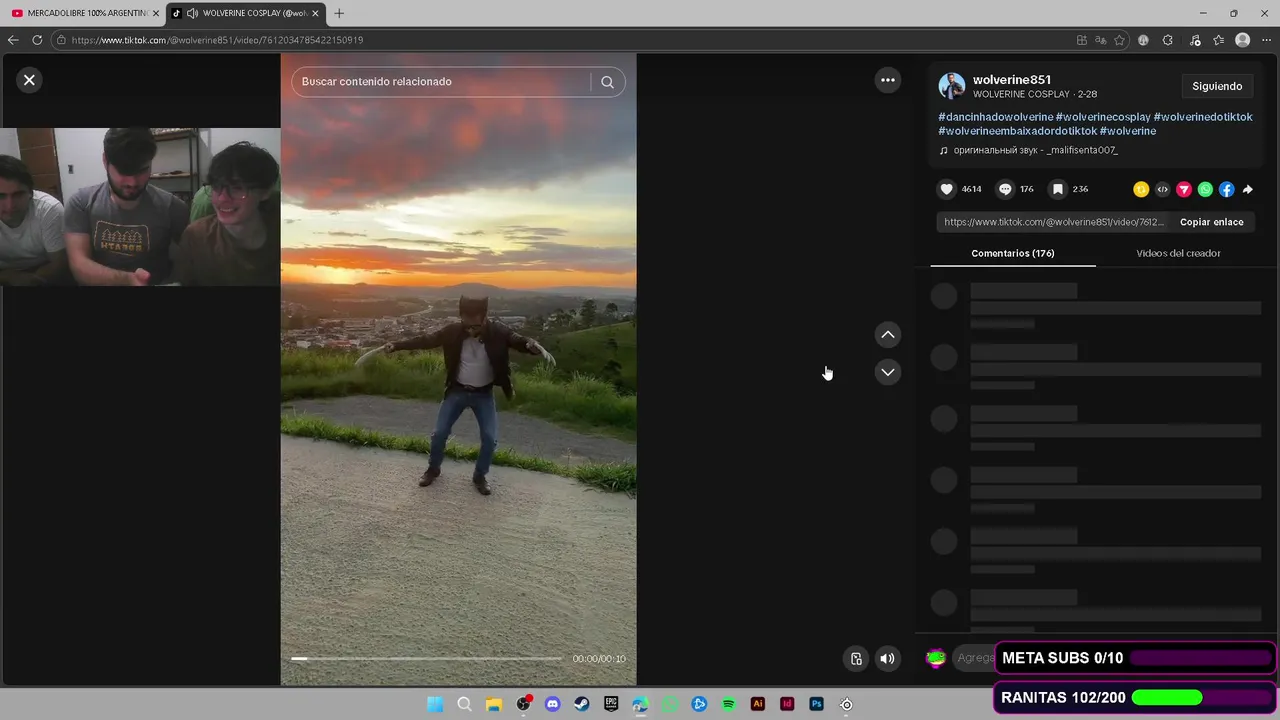This screenshot has width=1280, height=720.
Task: Reload the page
Action: [x=37, y=40]
